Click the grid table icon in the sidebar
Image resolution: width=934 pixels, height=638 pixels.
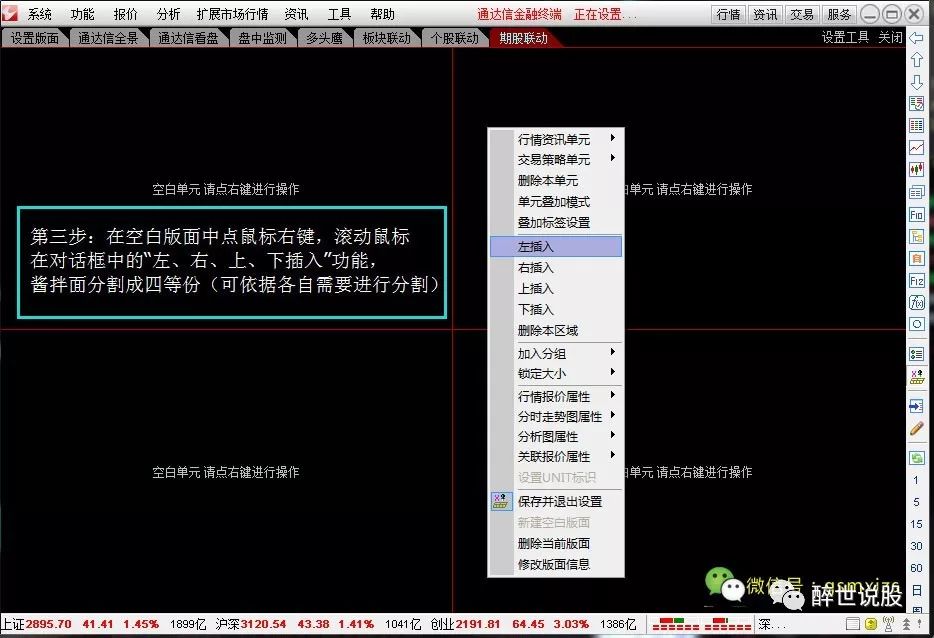click(917, 126)
